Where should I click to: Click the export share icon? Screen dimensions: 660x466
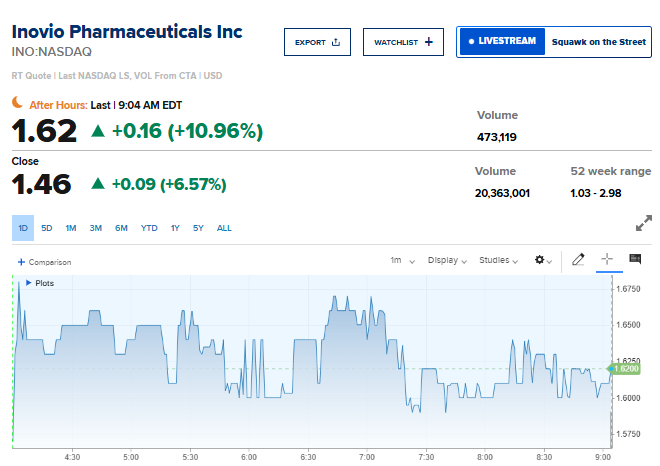click(x=335, y=42)
